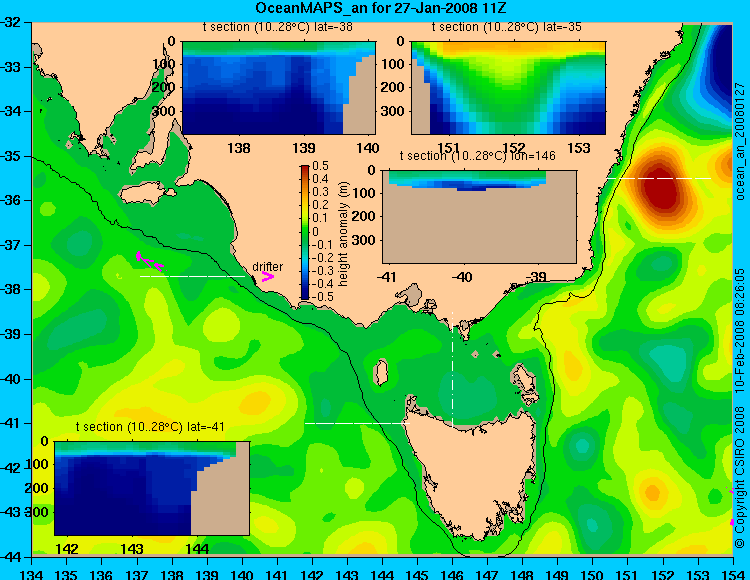Click the 0.2 tick on the colorbar
The height and width of the screenshot is (580, 750).
tap(320, 205)
